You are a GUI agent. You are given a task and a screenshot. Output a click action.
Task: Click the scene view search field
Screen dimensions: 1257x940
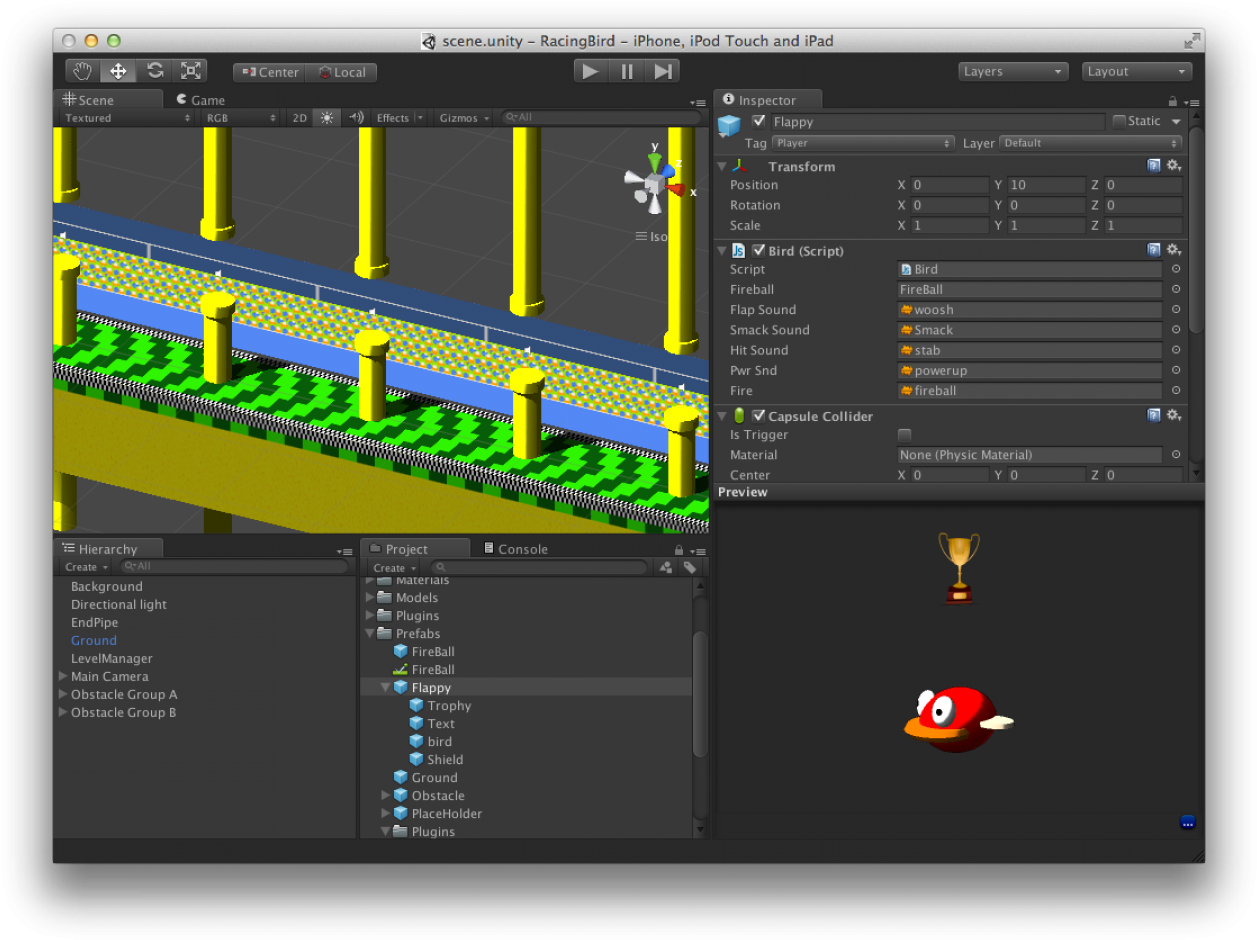point(600,118)
